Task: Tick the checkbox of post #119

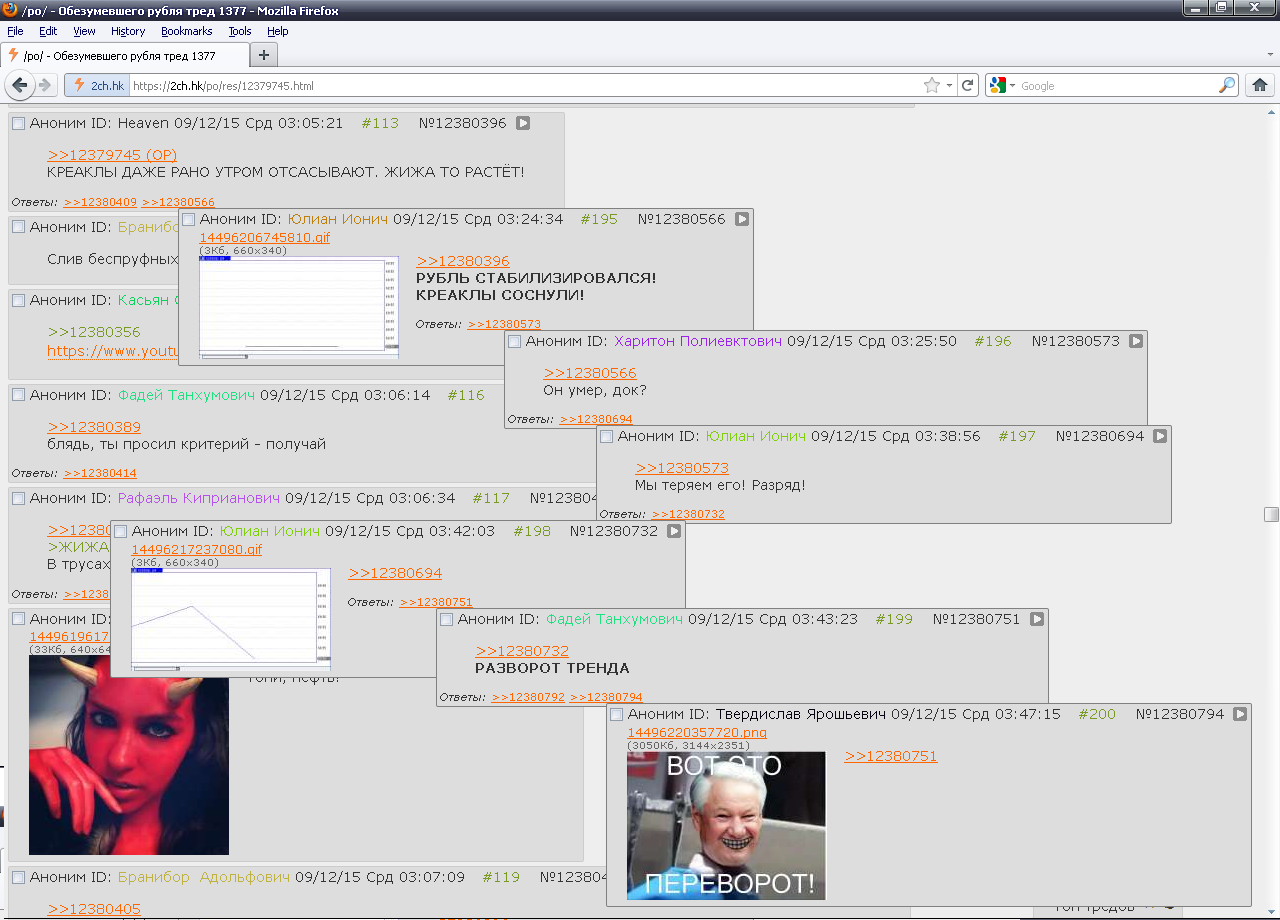Action: tap(18, 877)
